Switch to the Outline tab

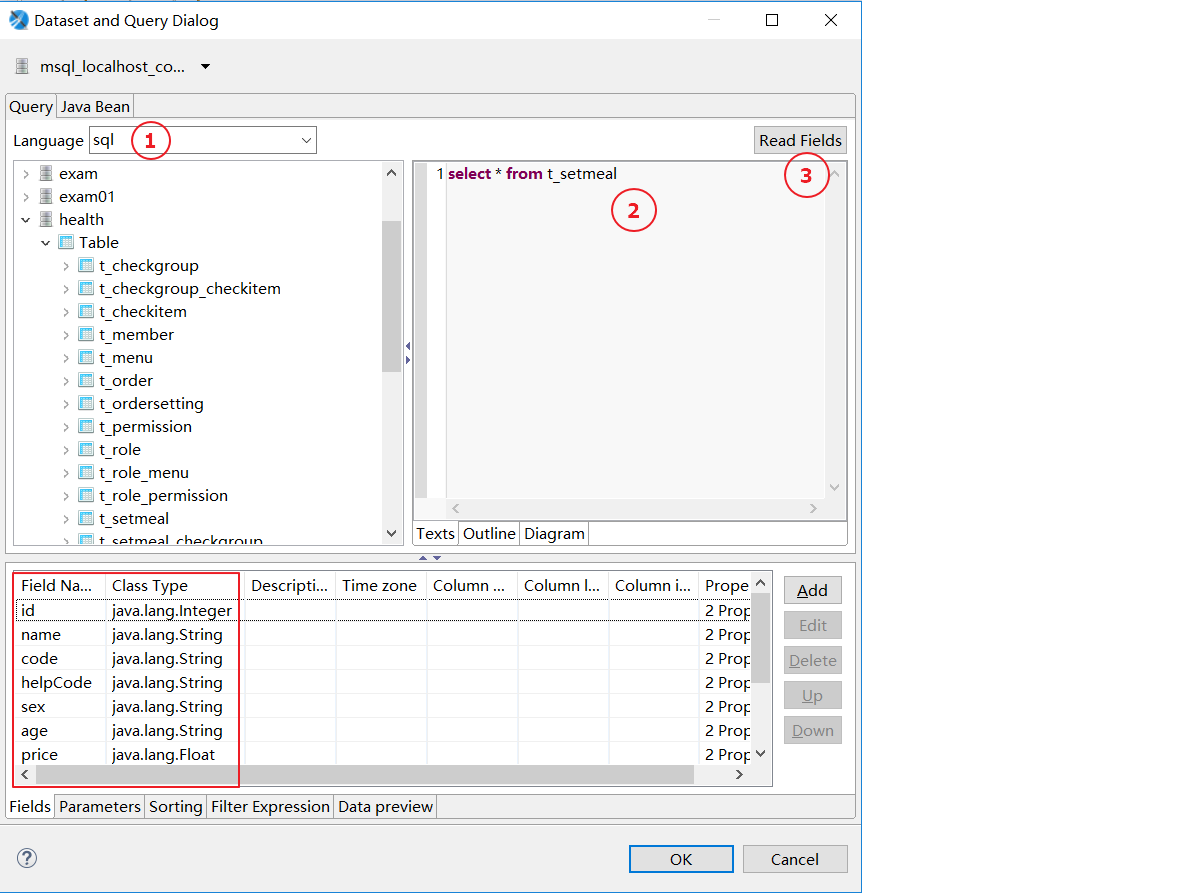(489, 533)
